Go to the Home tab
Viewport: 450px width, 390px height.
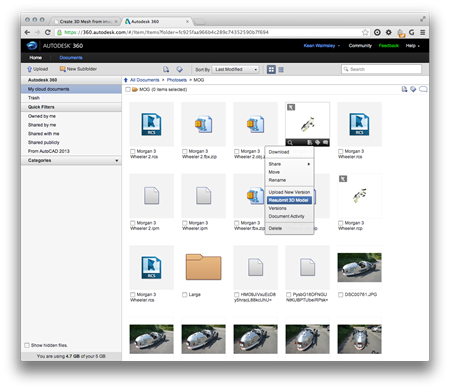pos(35,58)
